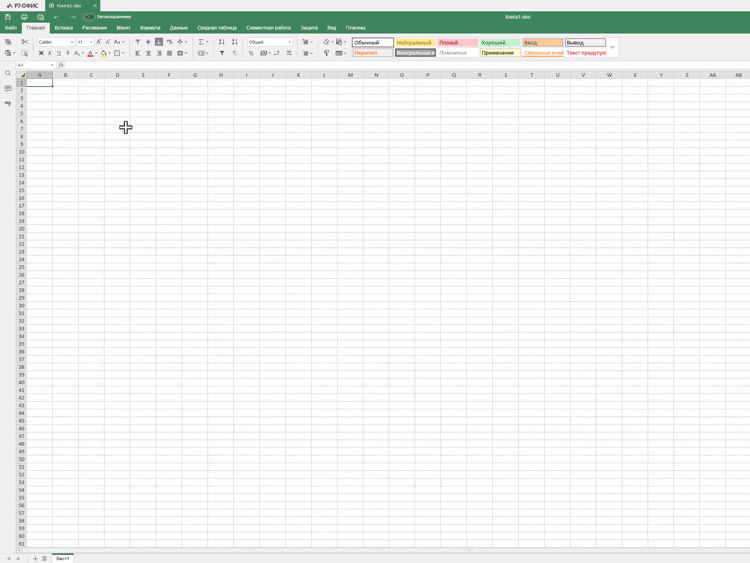Toggle wrap text icon
750x563 pixels.
[169, 42]
